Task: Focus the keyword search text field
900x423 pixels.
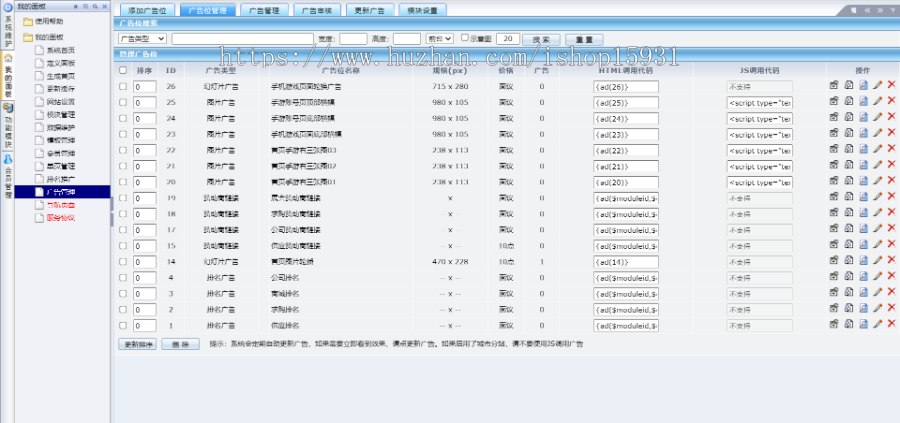Action: pyautogui.click(x=243, y=39)
